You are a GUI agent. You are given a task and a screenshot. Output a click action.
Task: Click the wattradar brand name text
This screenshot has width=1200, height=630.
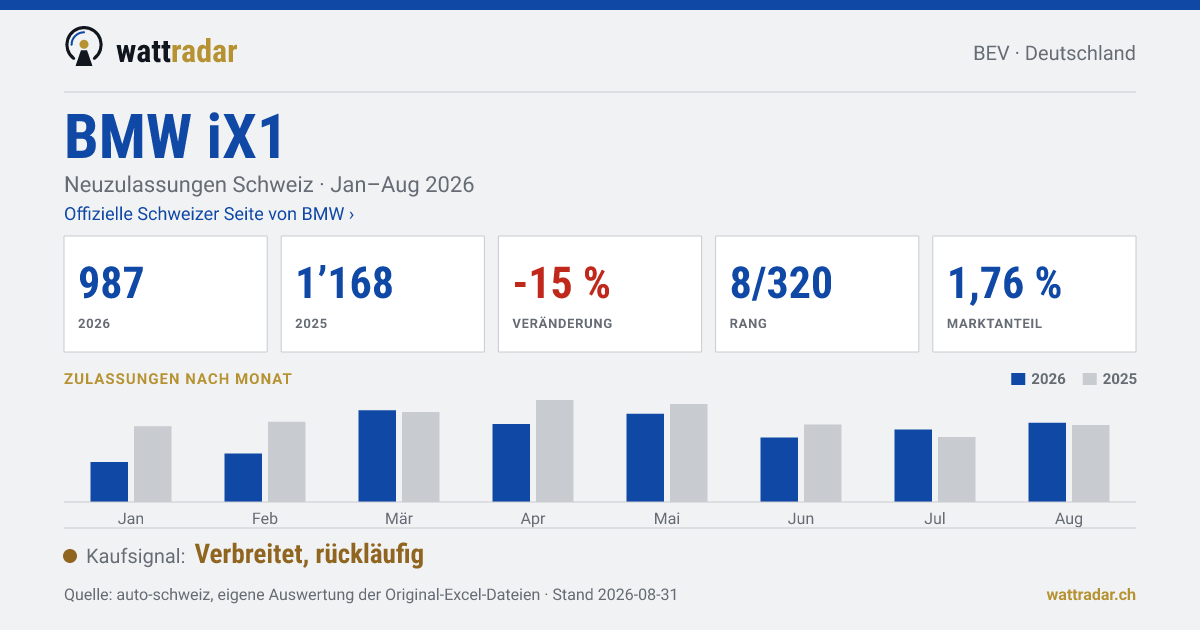pos(177,50)
